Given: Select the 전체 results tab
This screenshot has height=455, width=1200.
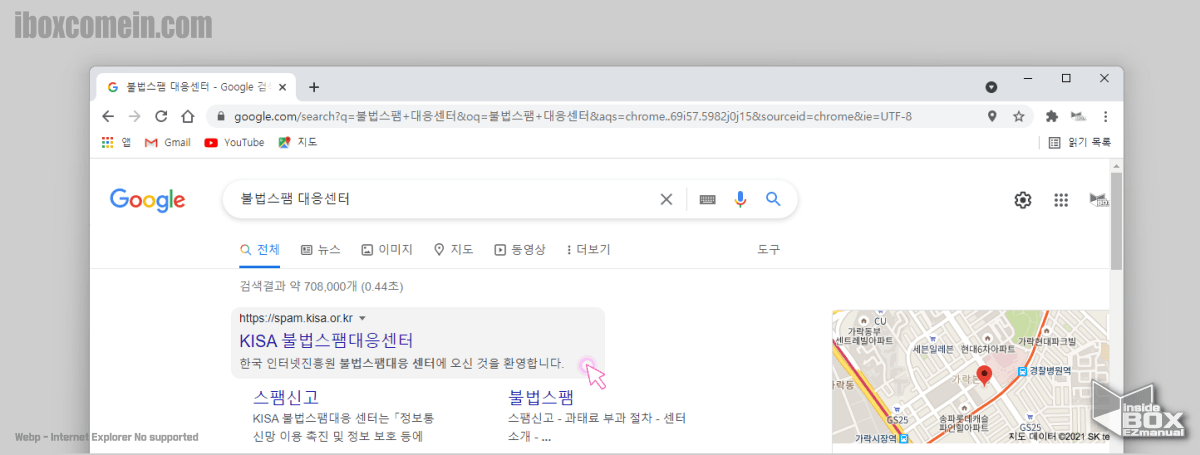Looking at the screenshot, I should 260,250.
